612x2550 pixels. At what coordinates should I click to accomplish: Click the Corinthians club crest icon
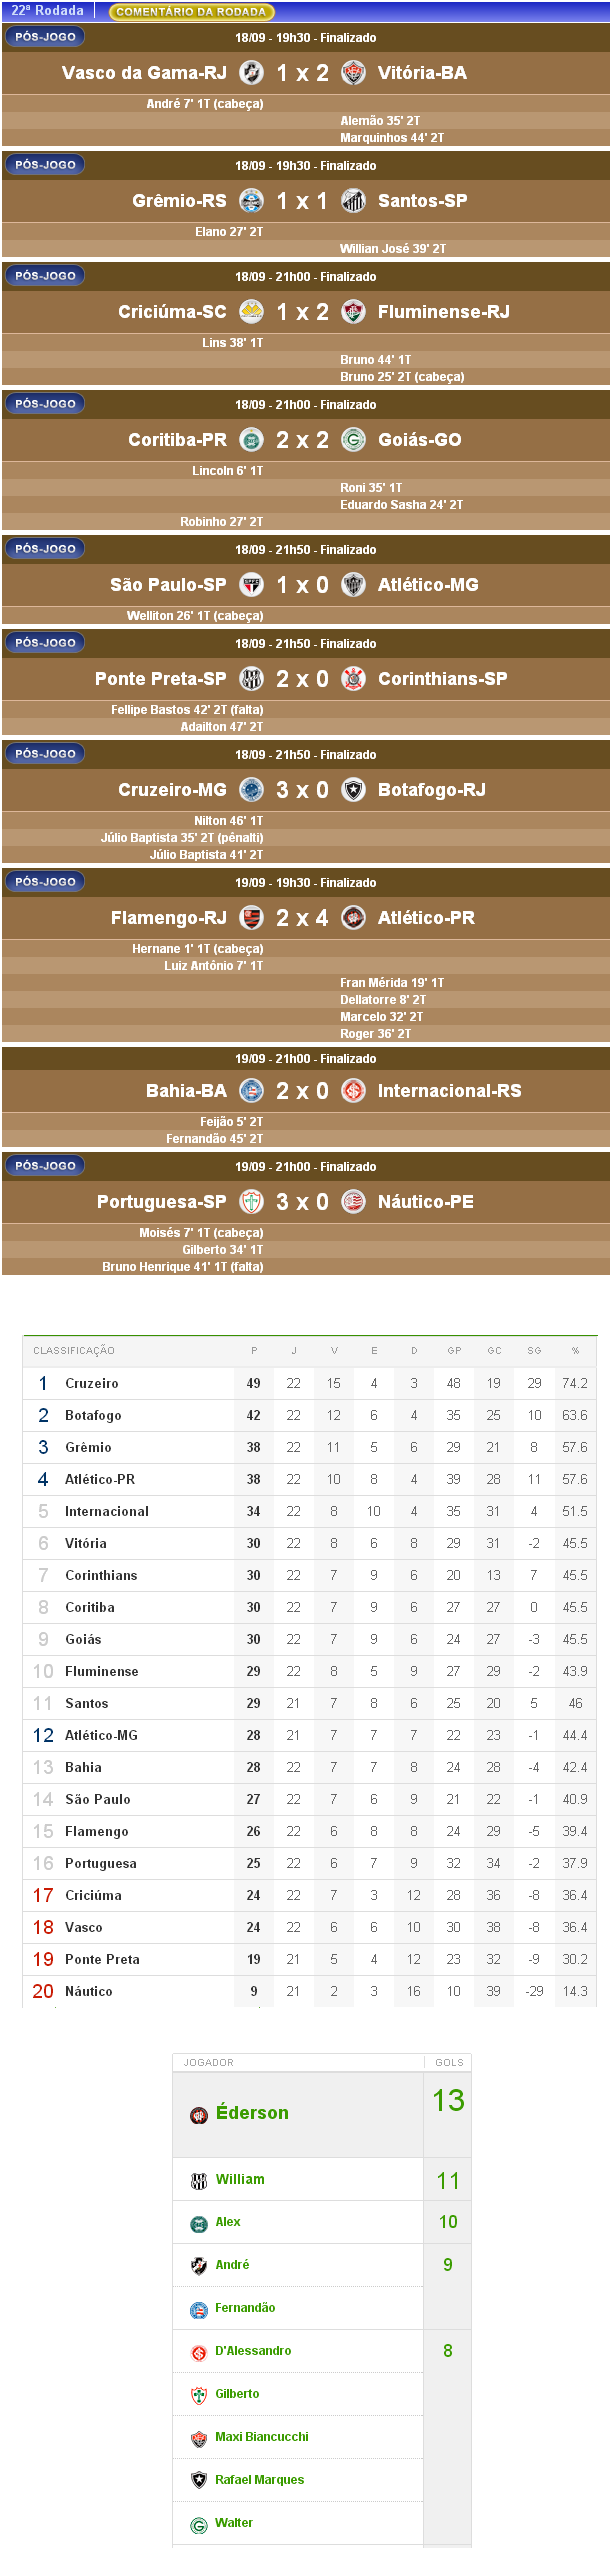coord(353,679)
